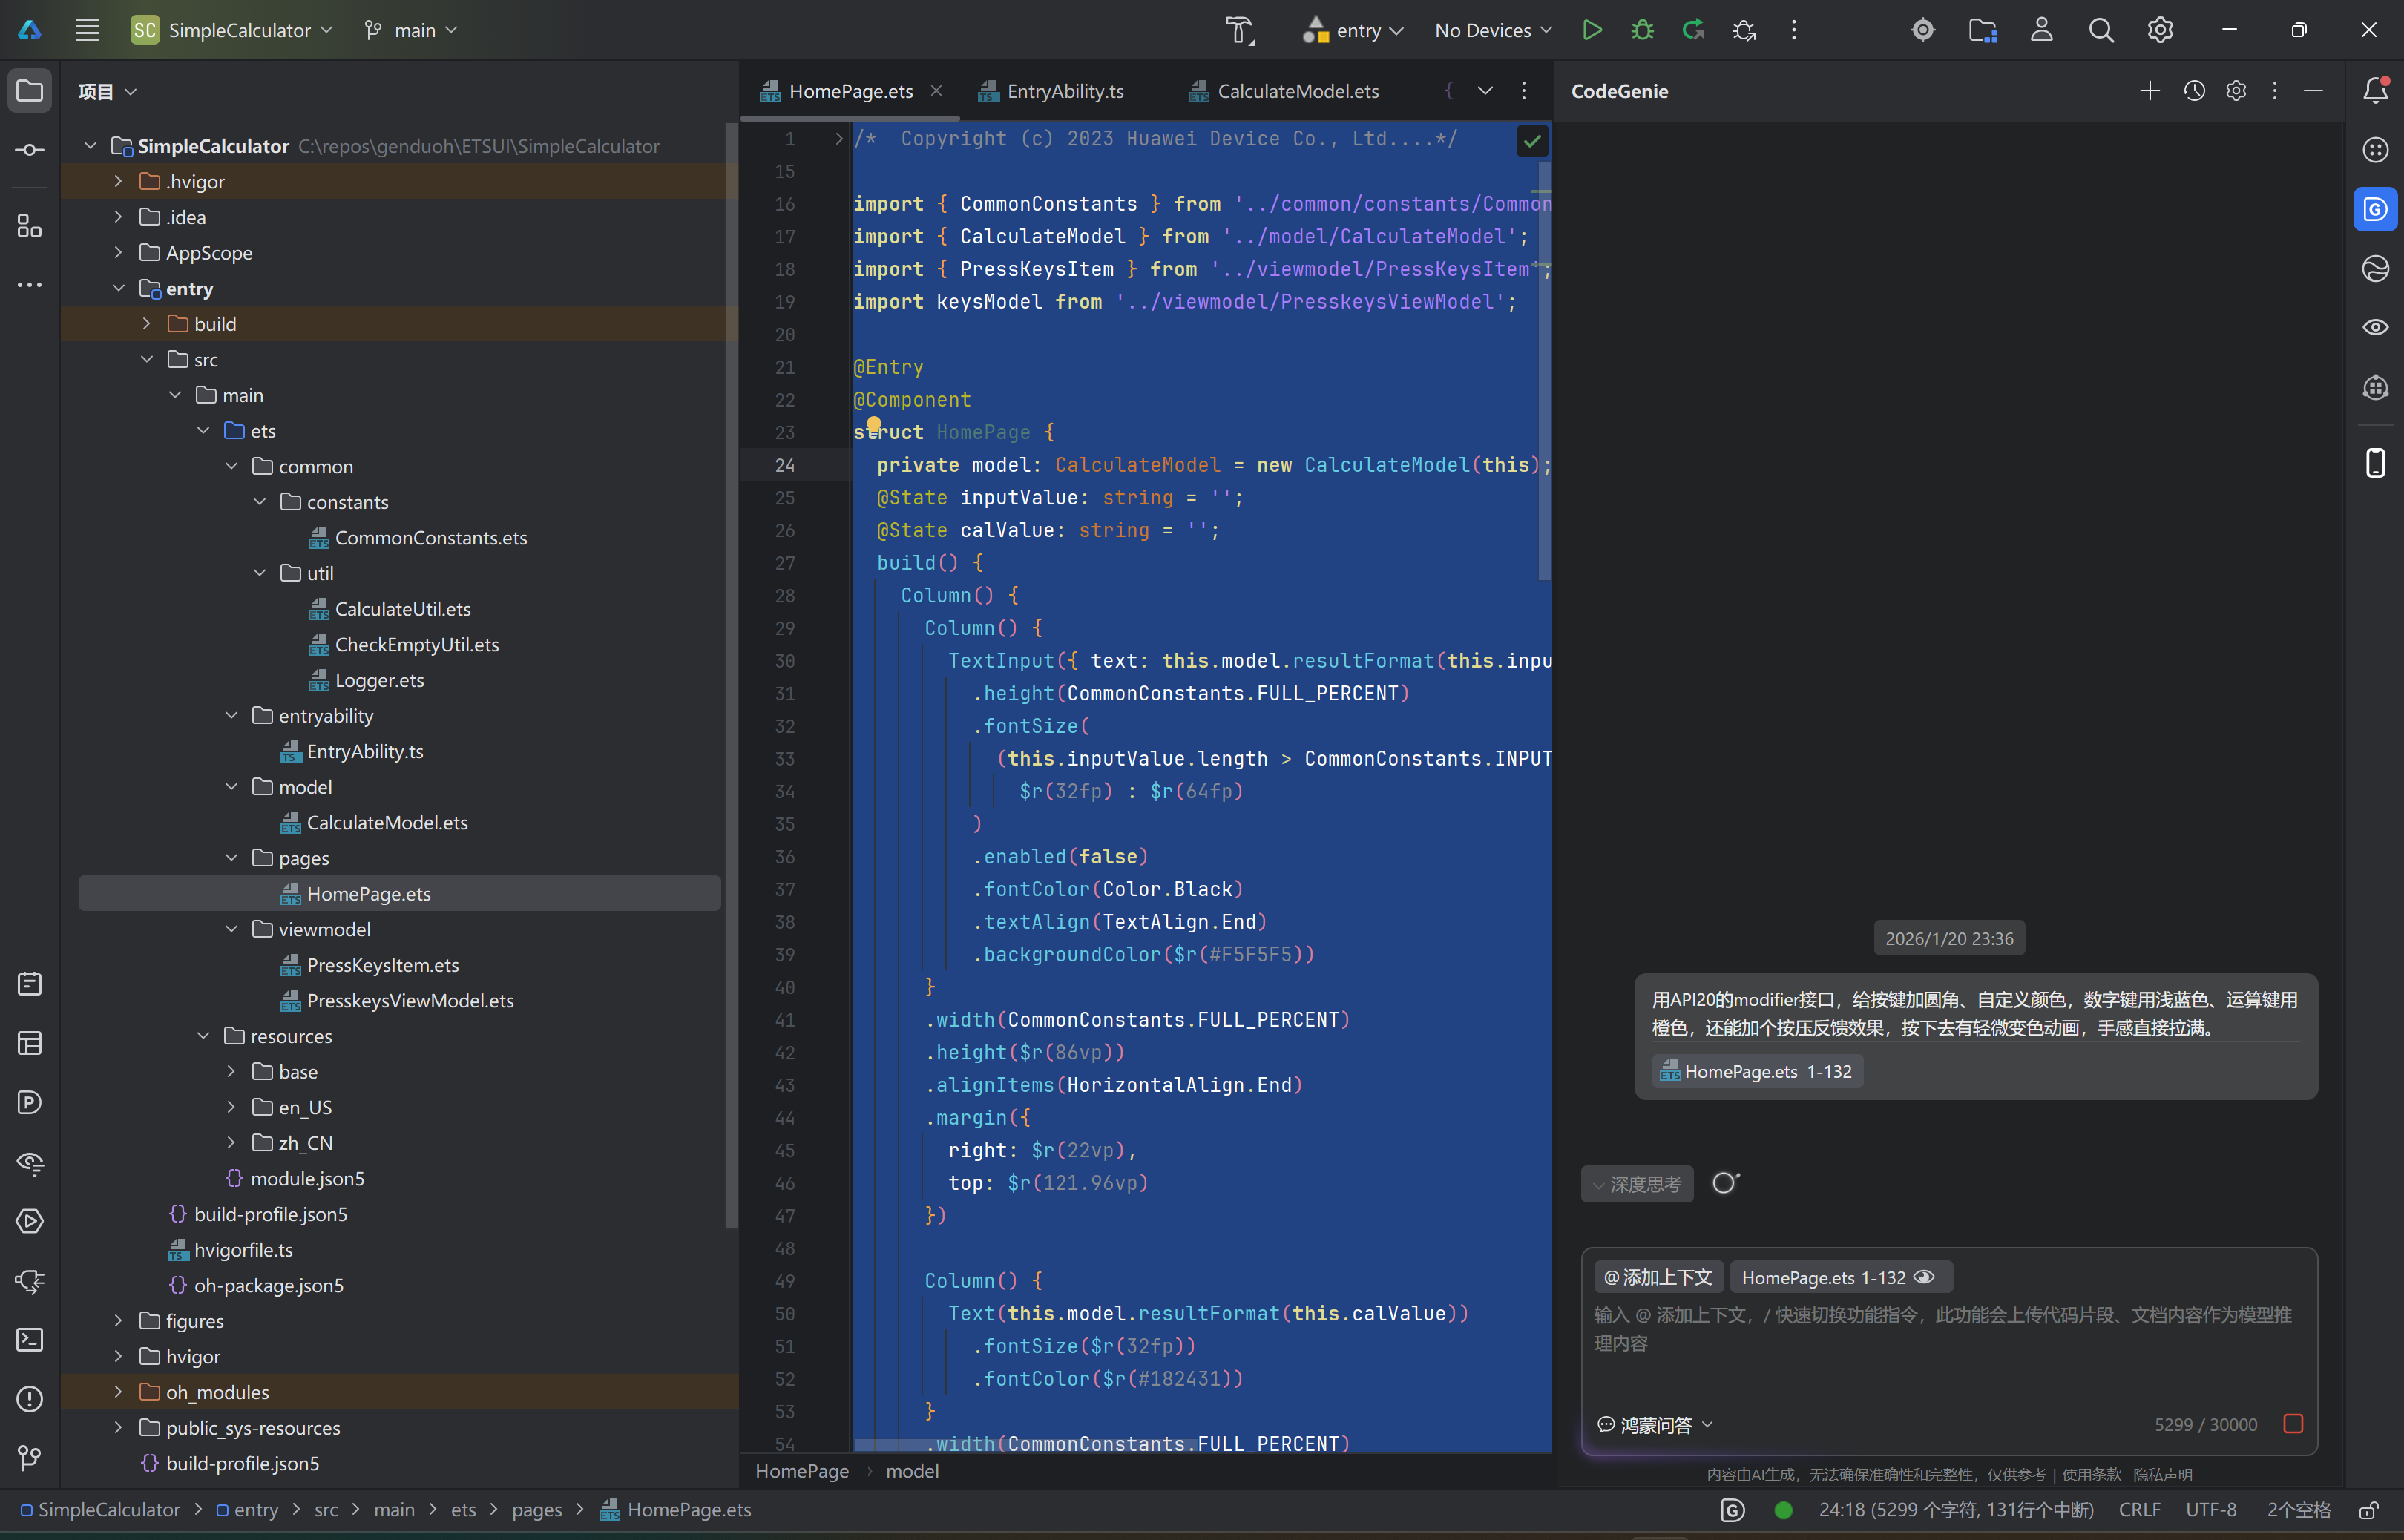Open the Previewer eye icon in right sidebar

point(2375,328)
